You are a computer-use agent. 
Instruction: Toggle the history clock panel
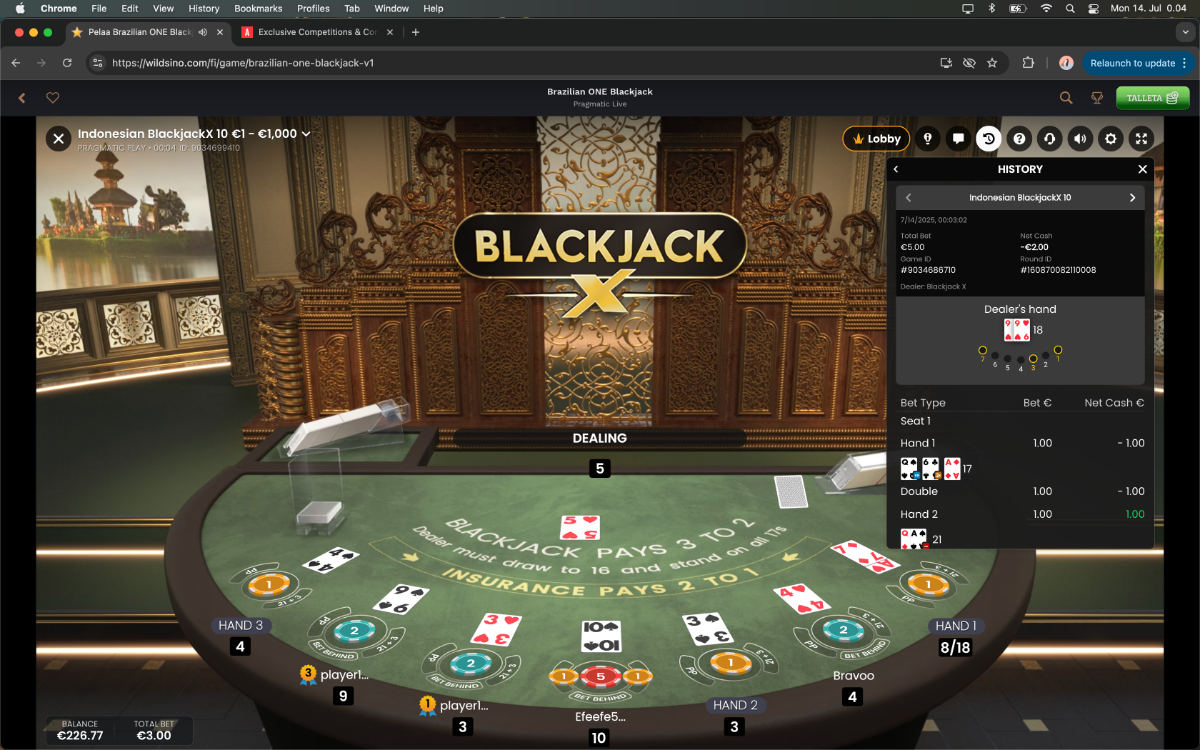pos(988,139)
